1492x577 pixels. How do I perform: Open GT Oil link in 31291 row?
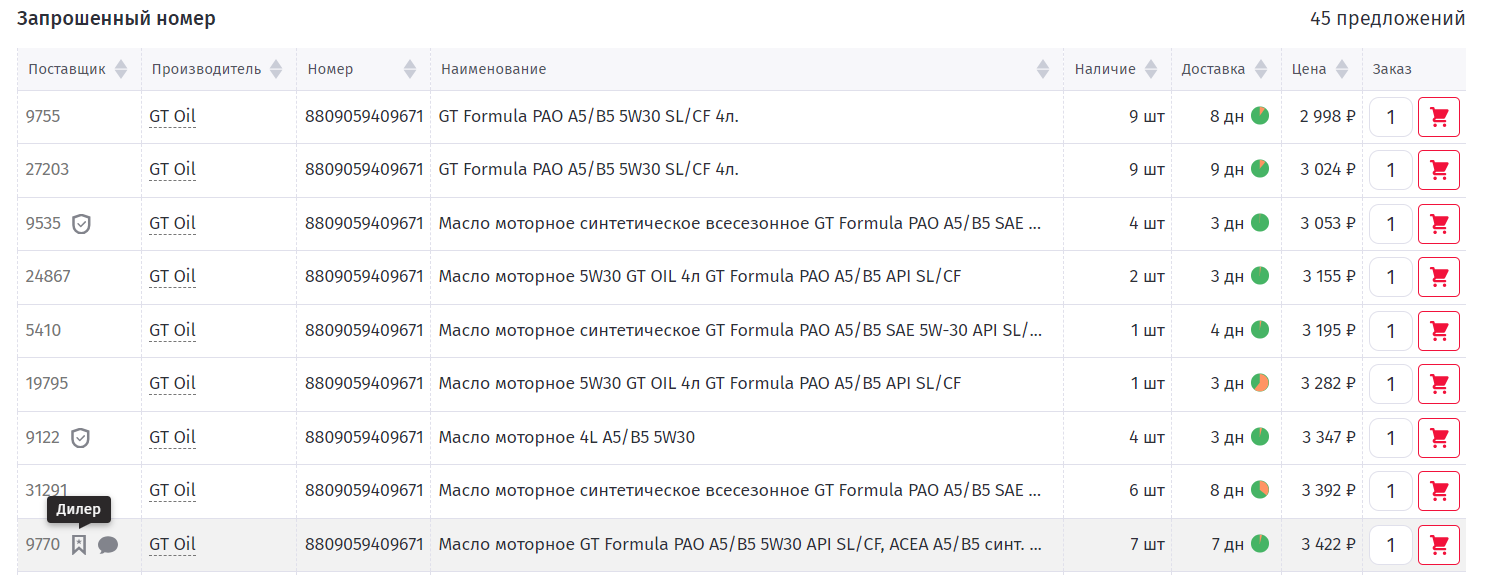click(172, 491)
